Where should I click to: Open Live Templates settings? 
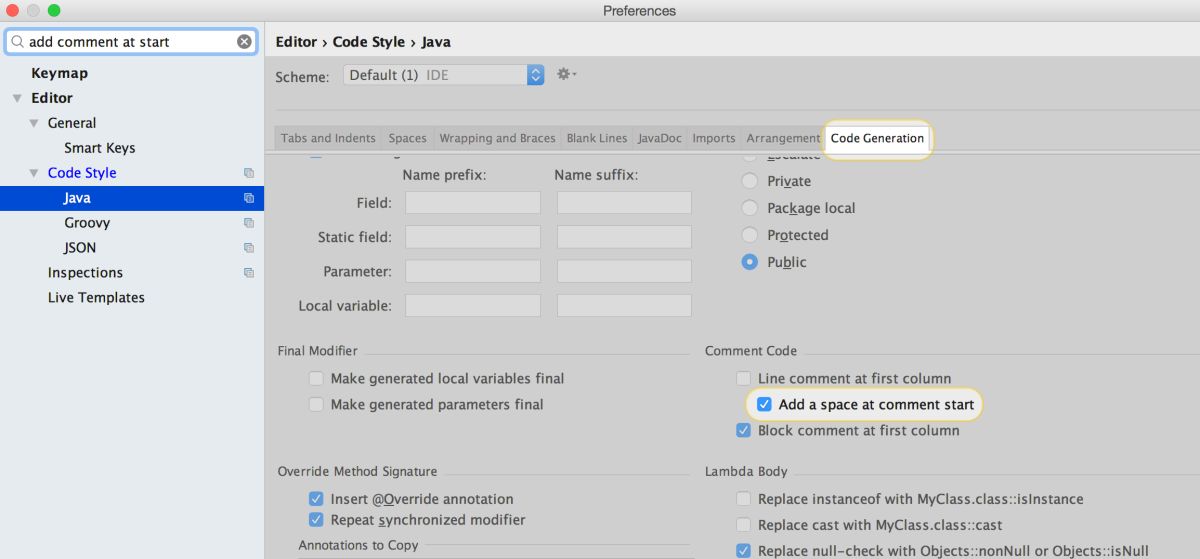click(x=96, y=298)
